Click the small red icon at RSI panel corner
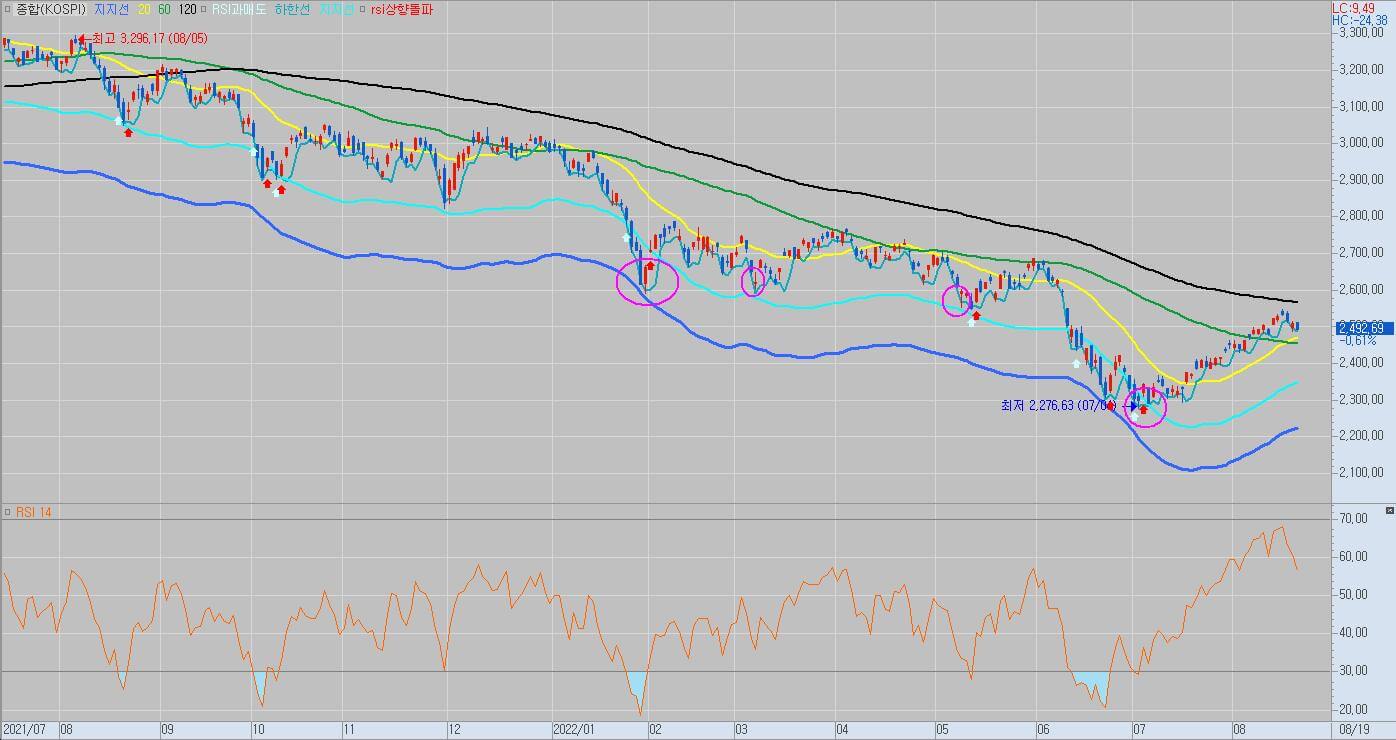The width and height of the screenshot is (1396, 740). 1389,510
